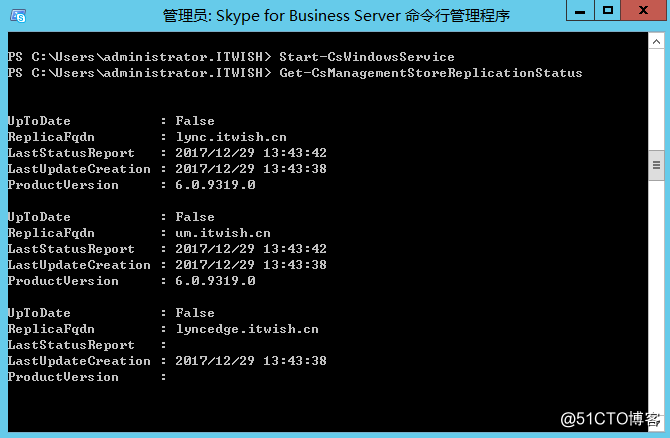670x438 pixels.
Task: Click ProductVersion 6.0.9319.0 for lync.itwish.cn
Action: 215,185
